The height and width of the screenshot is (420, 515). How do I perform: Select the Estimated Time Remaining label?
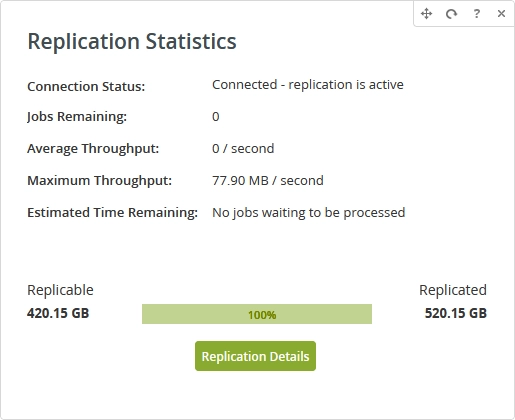tap(113, 213)
